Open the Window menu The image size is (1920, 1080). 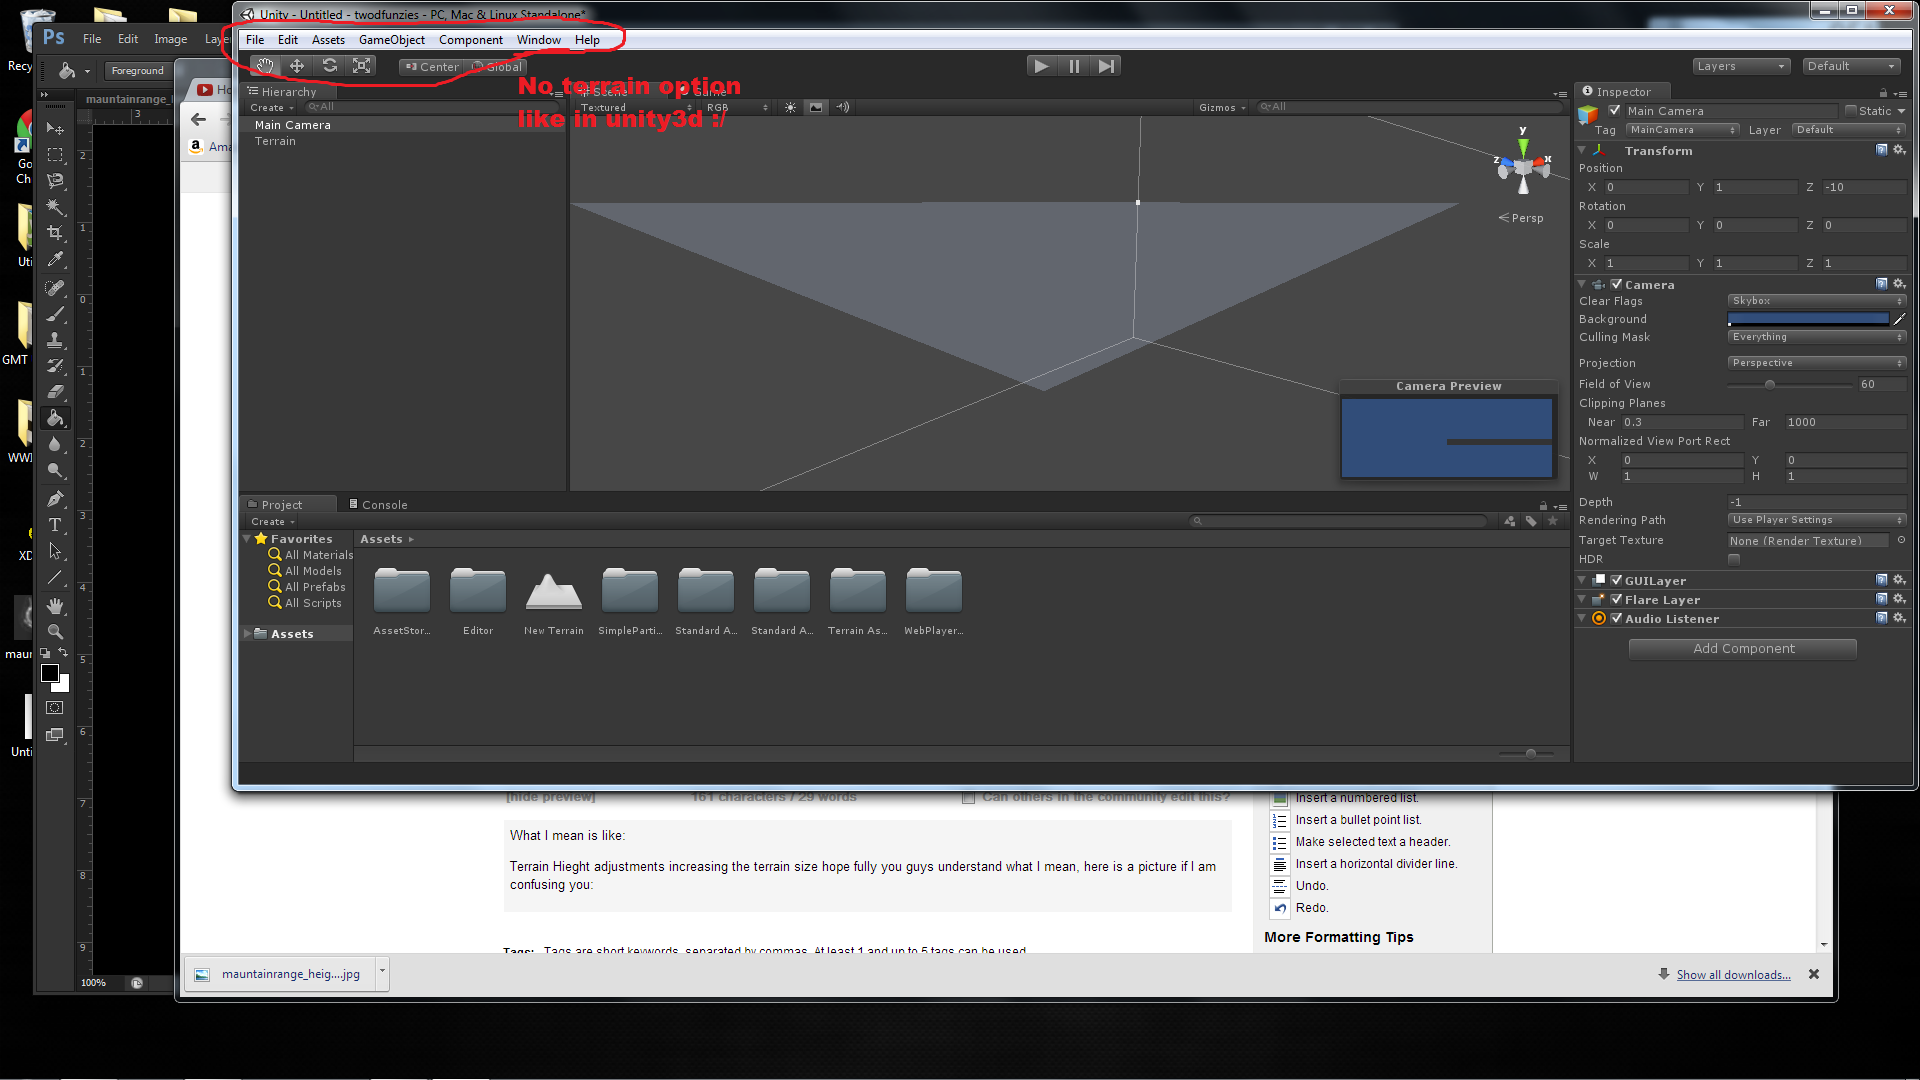click(x=538, y=40)
